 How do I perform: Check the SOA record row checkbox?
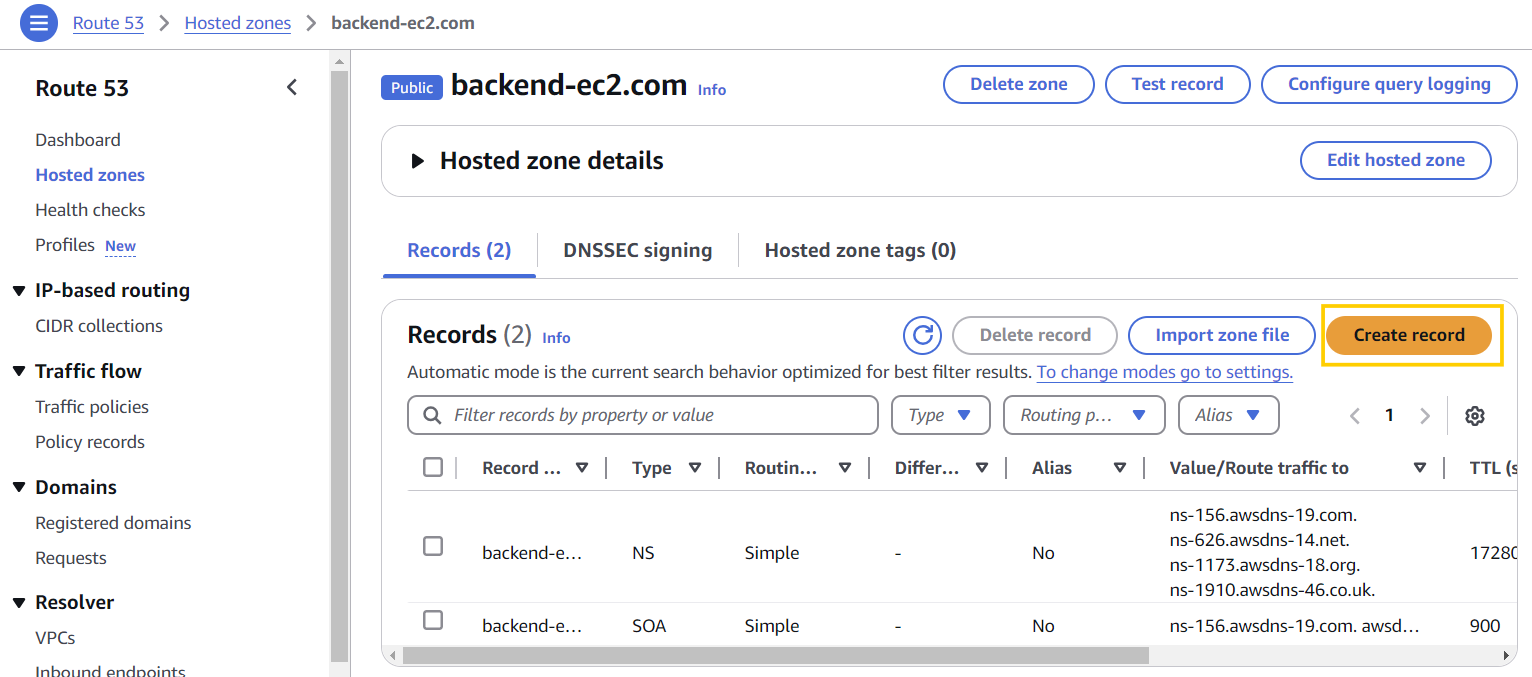pos(433,620)
